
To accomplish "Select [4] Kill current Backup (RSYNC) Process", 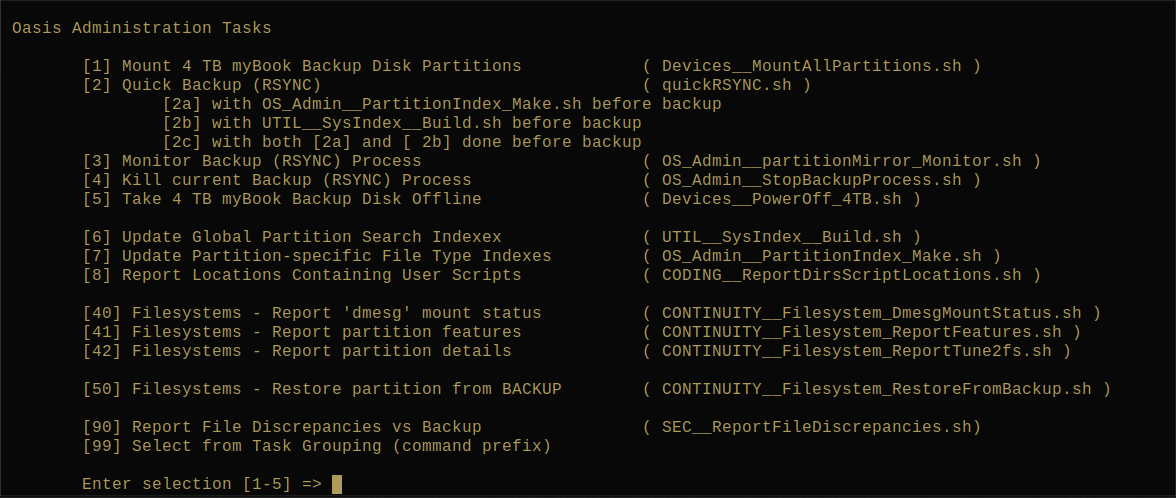I will click(x=276, y=180).
